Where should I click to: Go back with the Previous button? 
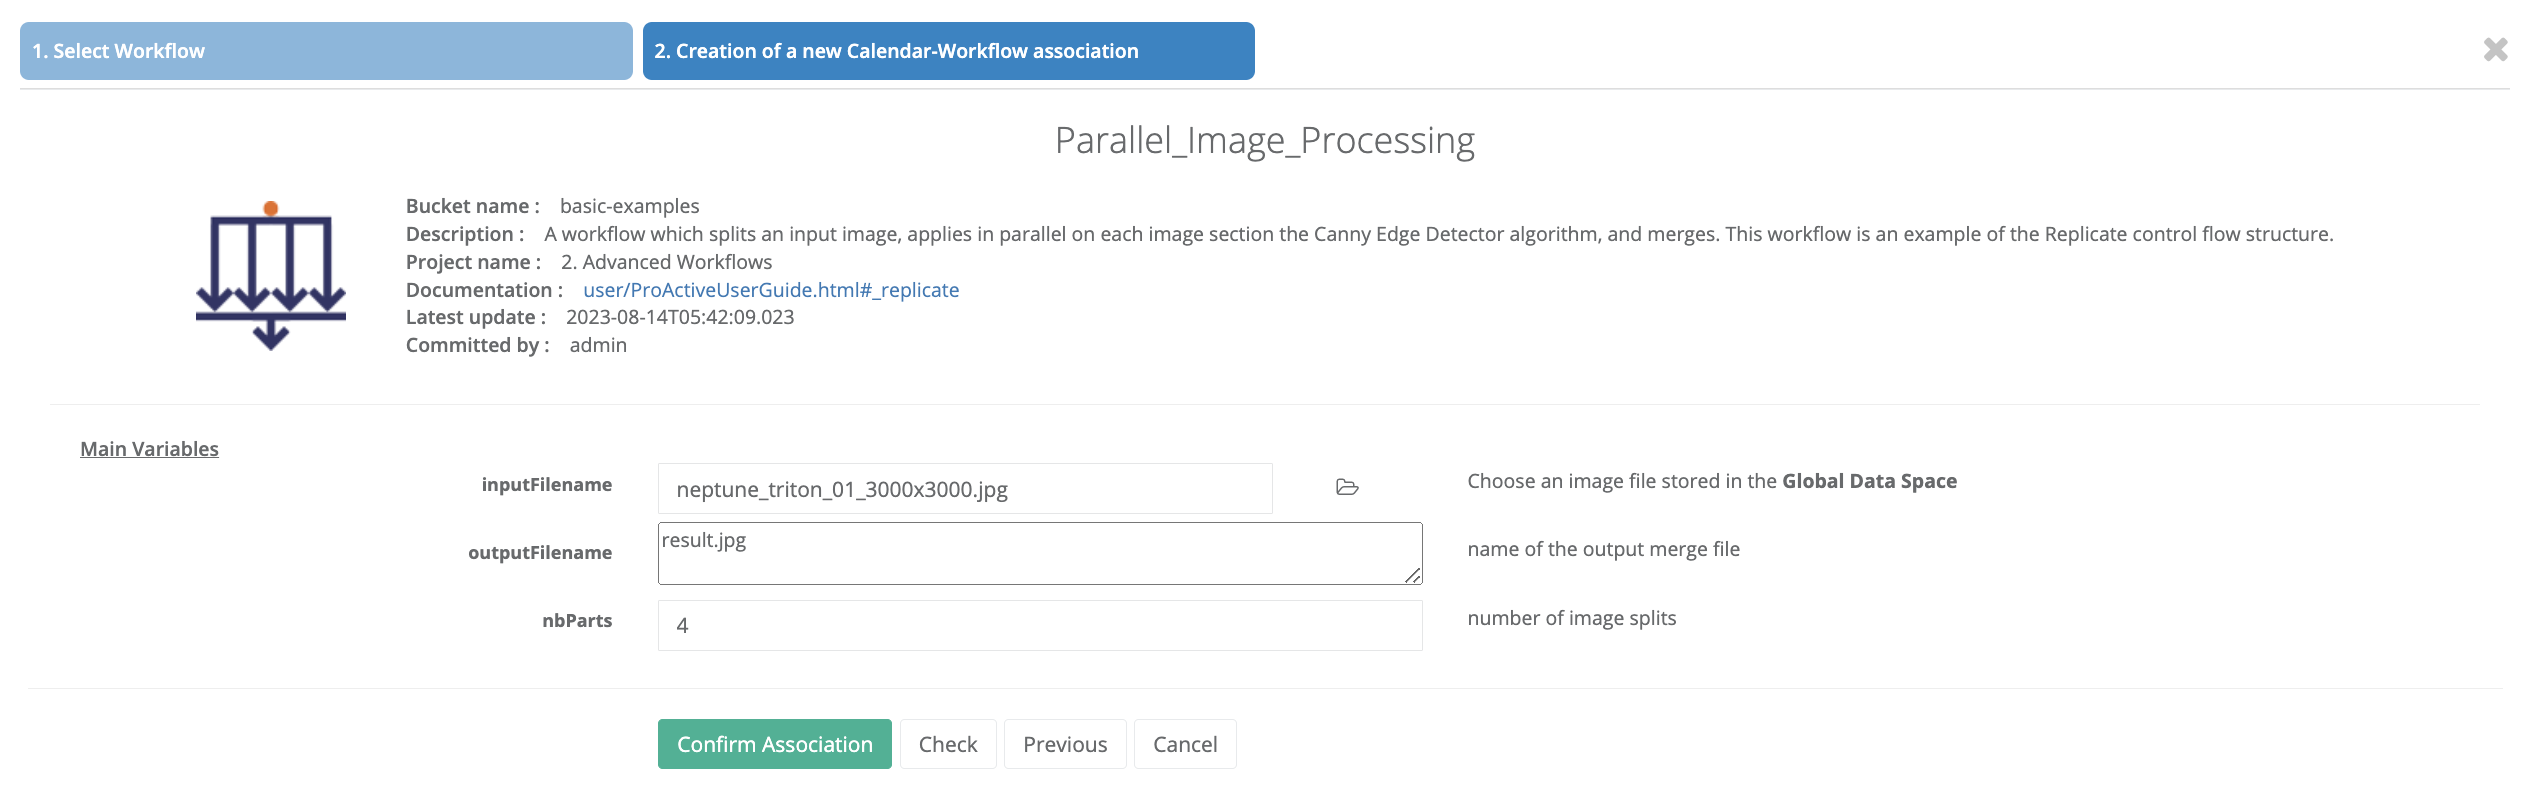tap(1065, 744)
